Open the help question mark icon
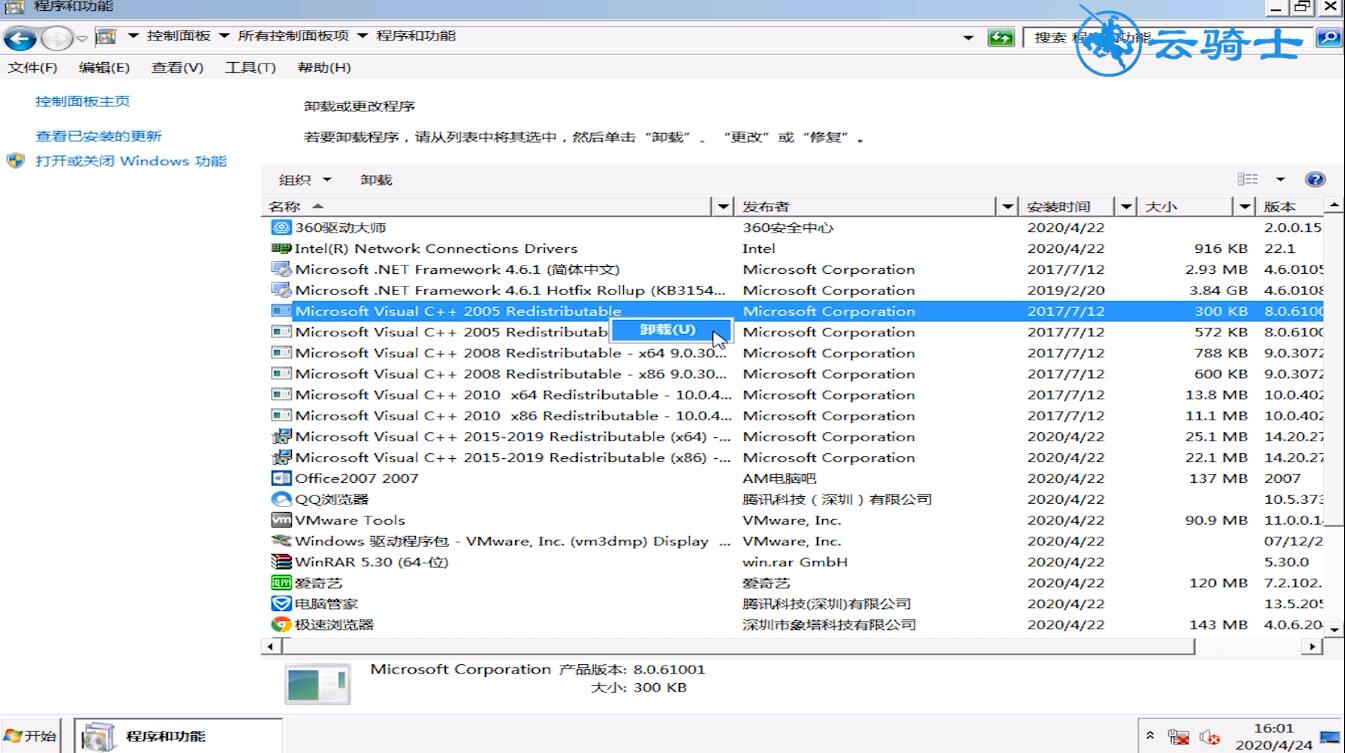This screenshot has width=1345, height=753. pos(1316,180)
